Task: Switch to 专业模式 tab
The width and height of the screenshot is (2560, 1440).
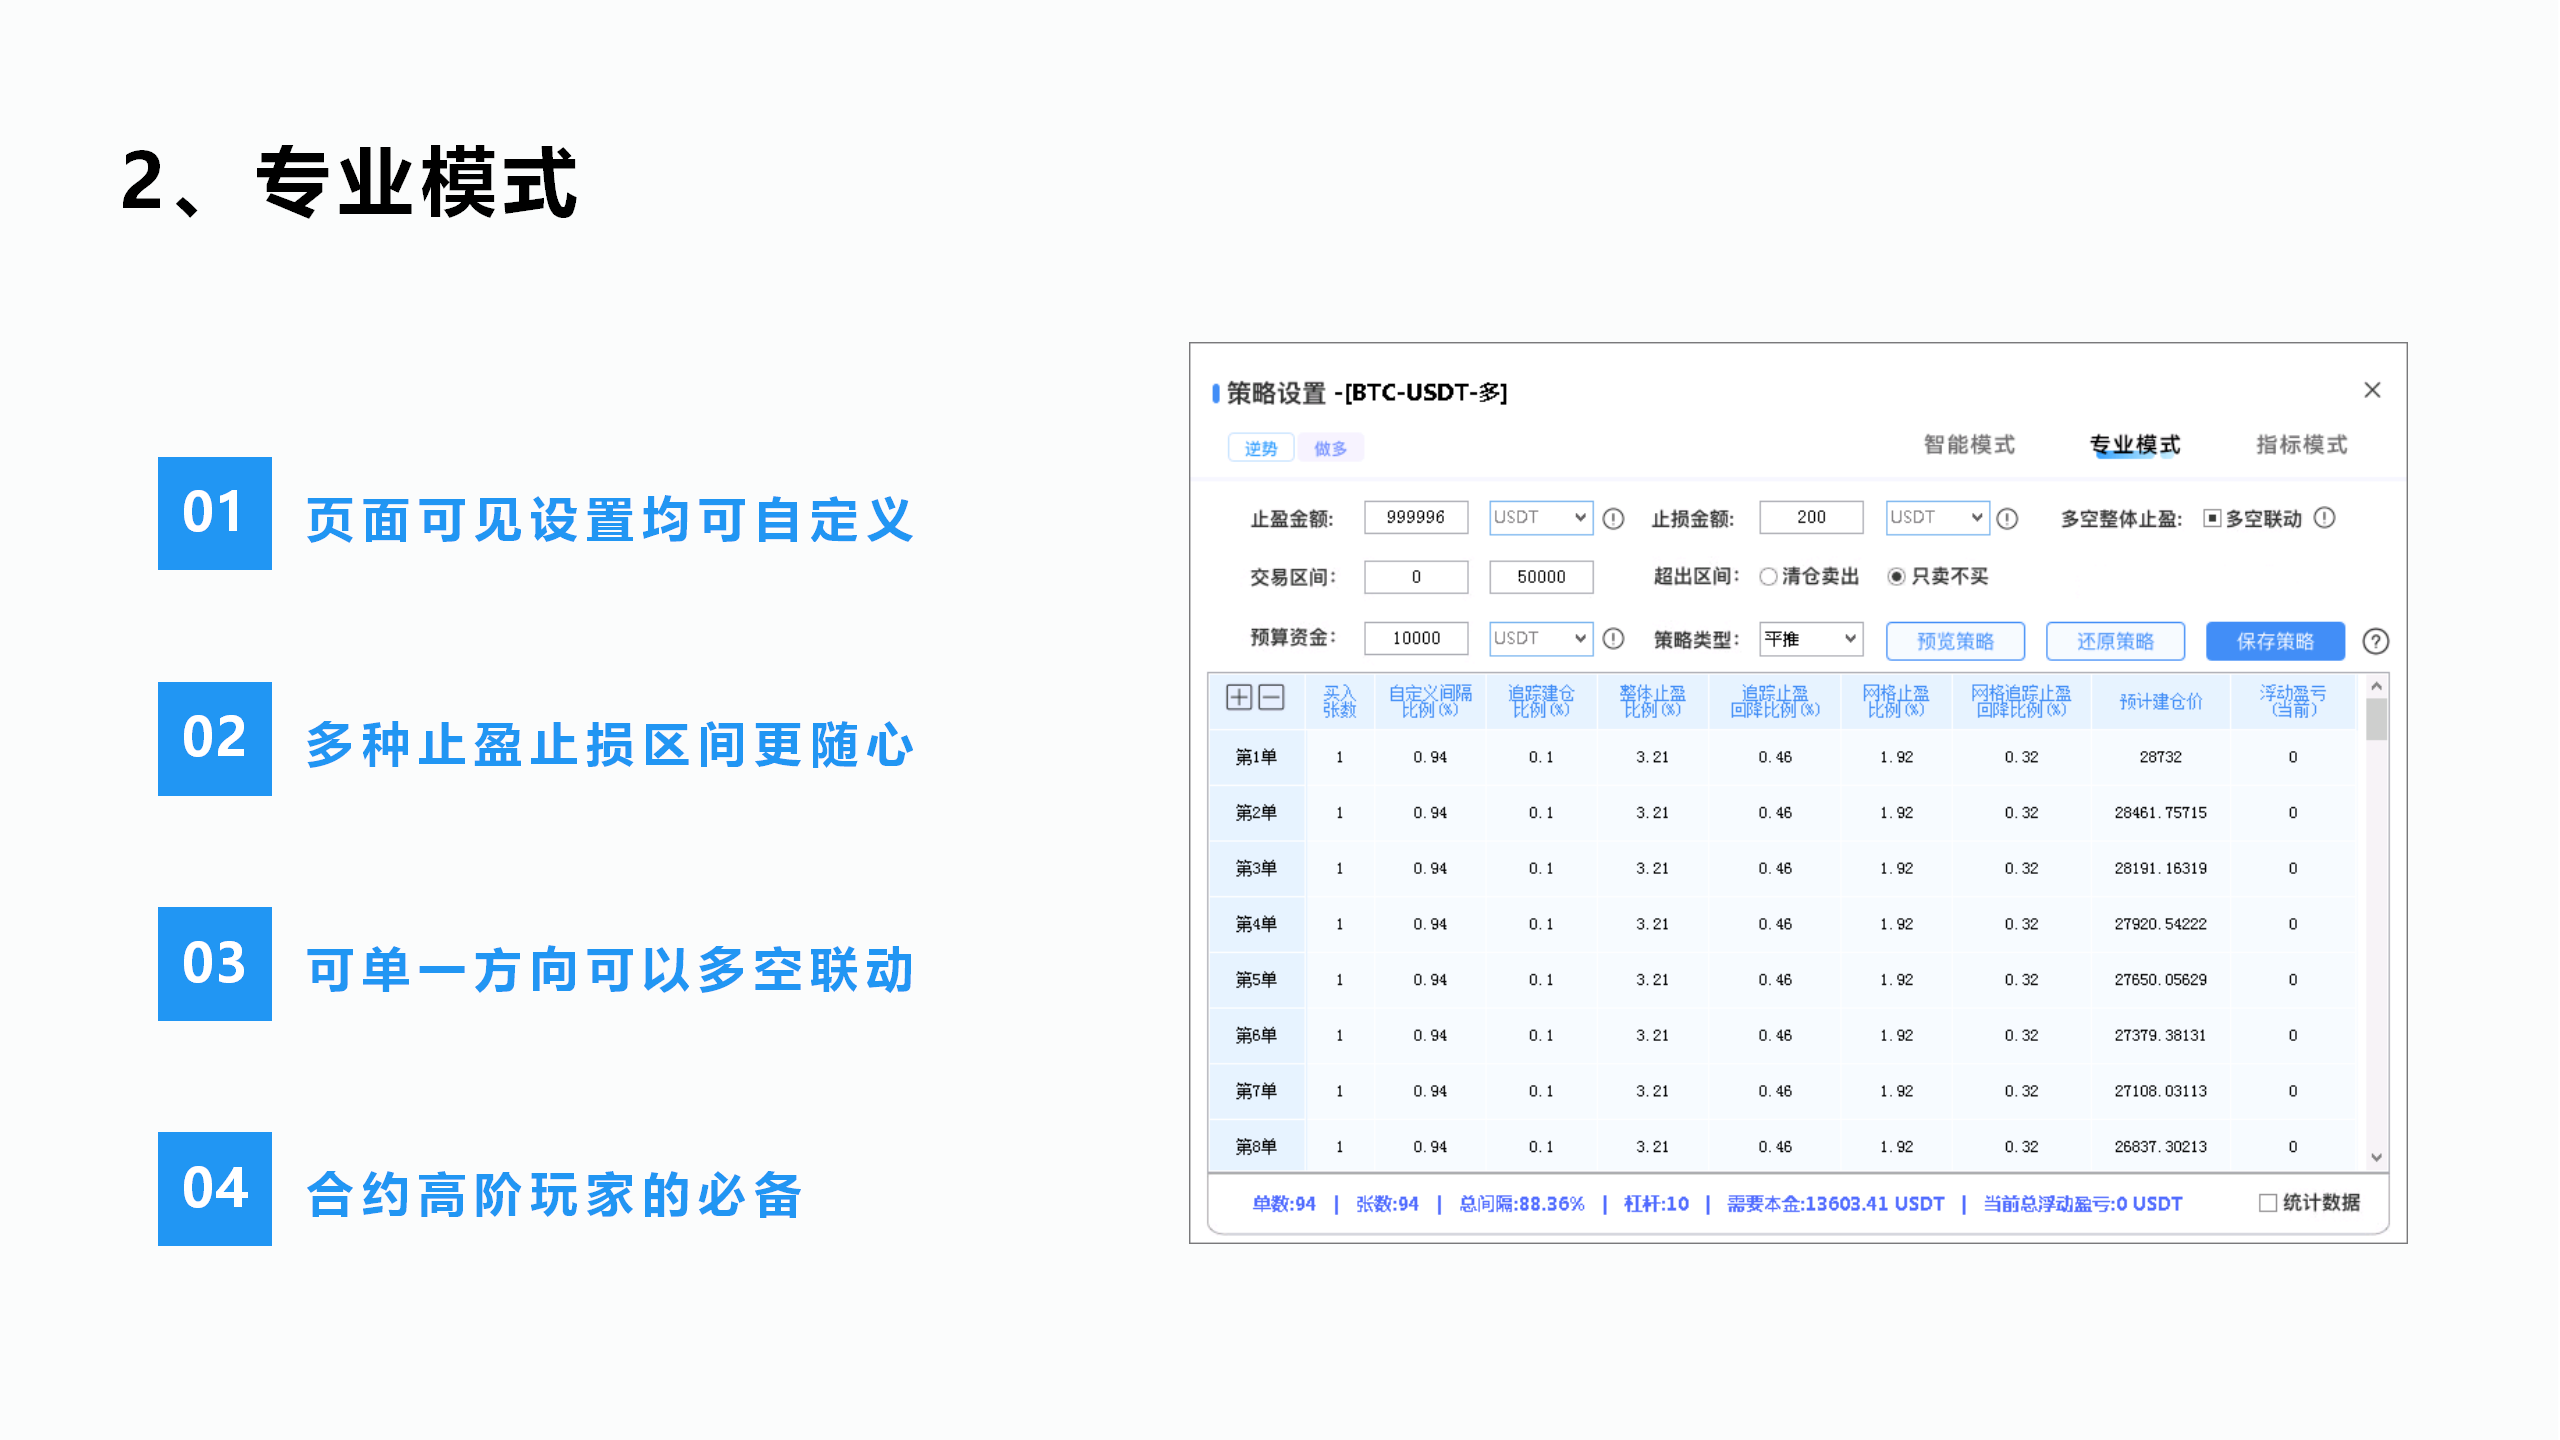Action: [x=2135, y=444]
